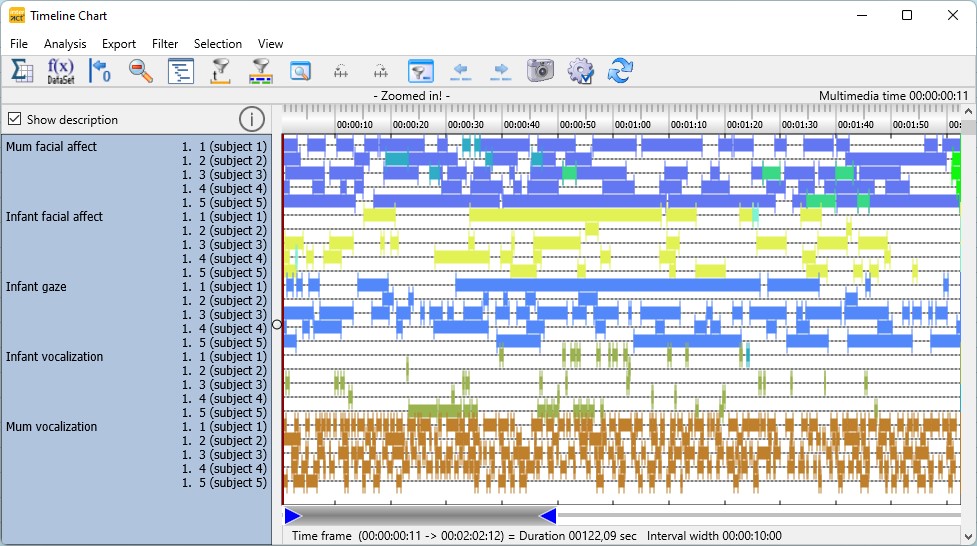Click the reset to zero arrow icon
The height and width of the screenshot is (546, 977).
click(100, 70)
